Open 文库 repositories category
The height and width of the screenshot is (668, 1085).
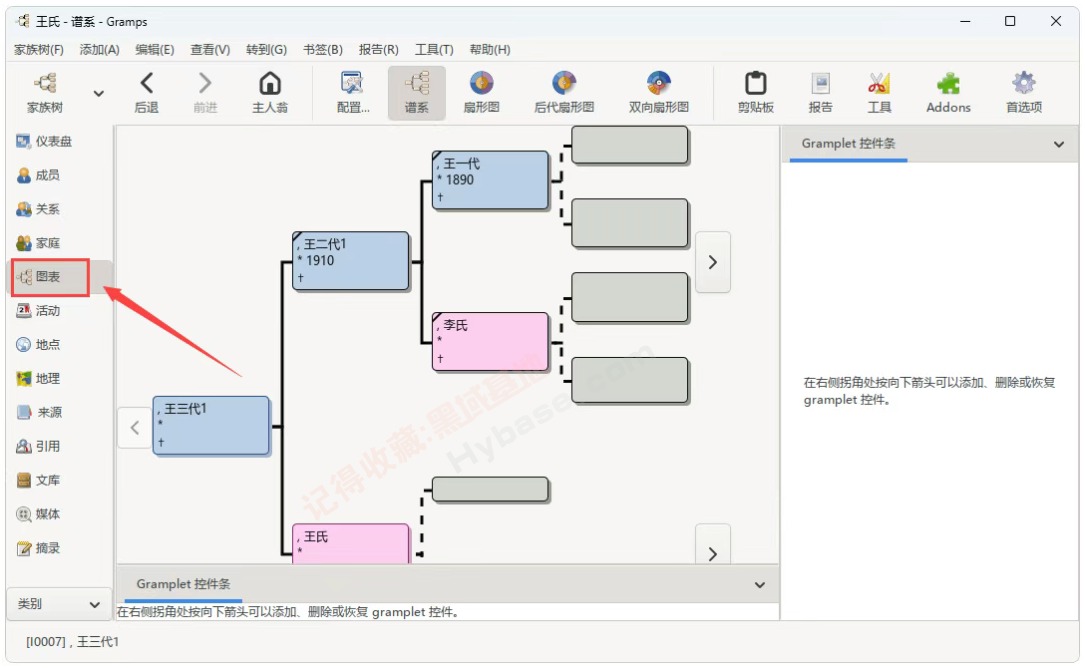39,480
